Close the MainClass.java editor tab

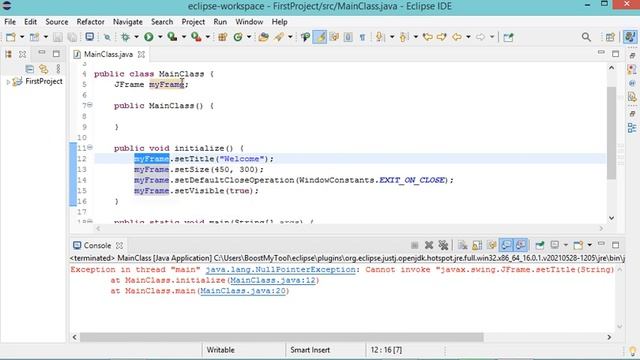(x=141, y=54)
